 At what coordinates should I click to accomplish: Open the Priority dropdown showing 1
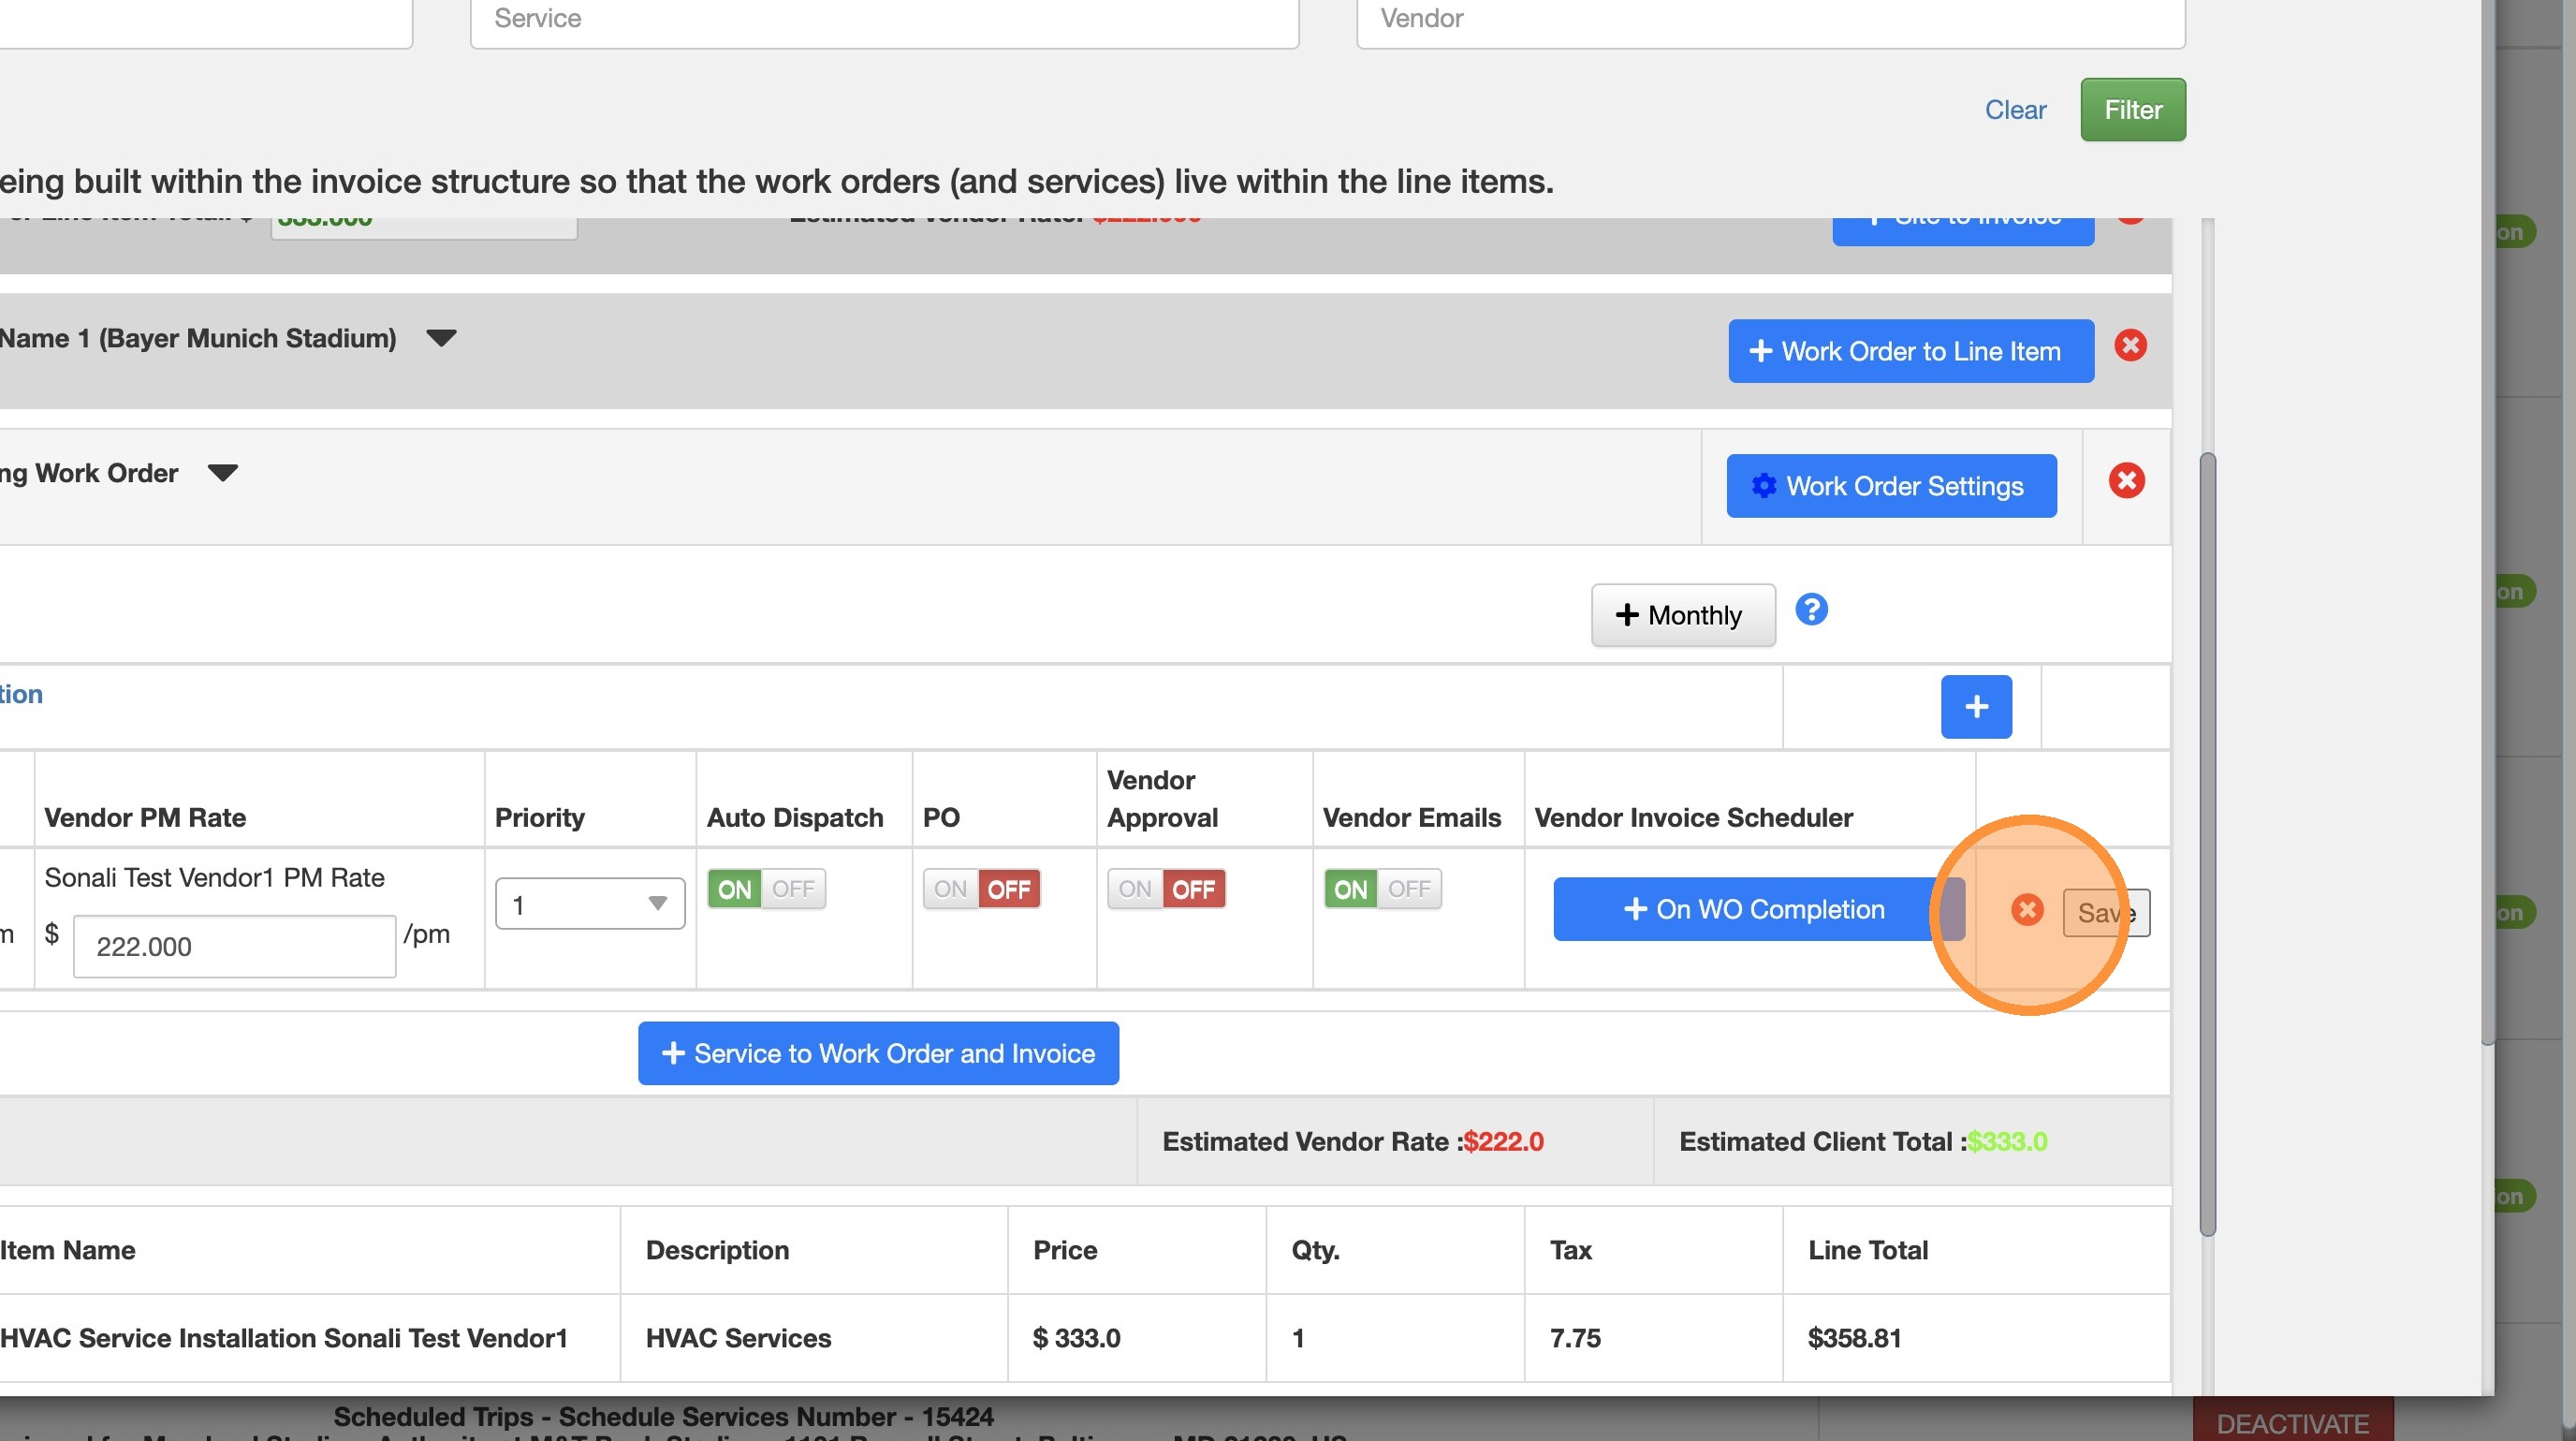coord(589,904)
